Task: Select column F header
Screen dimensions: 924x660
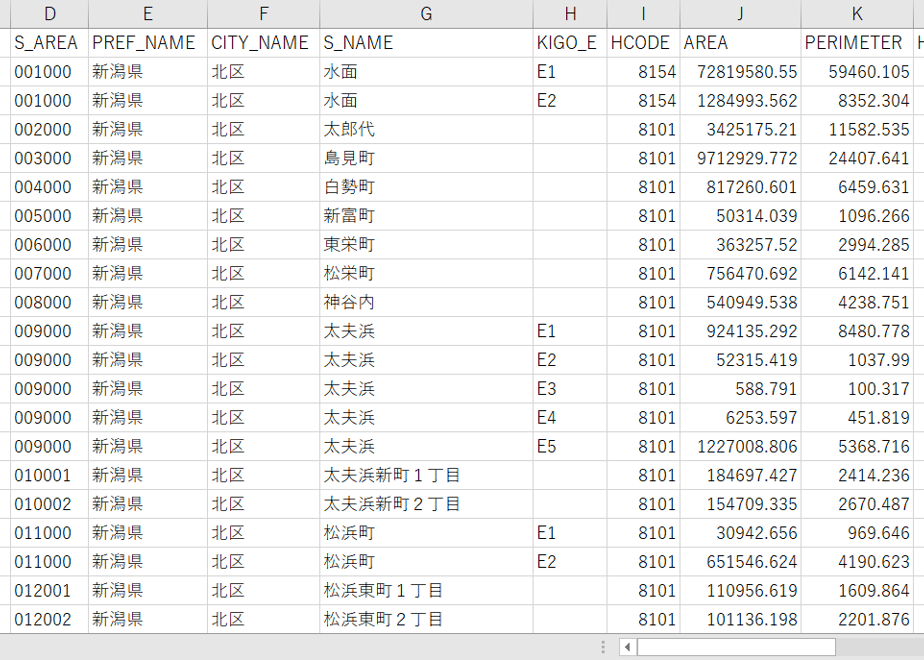Action: click(263, 14)
